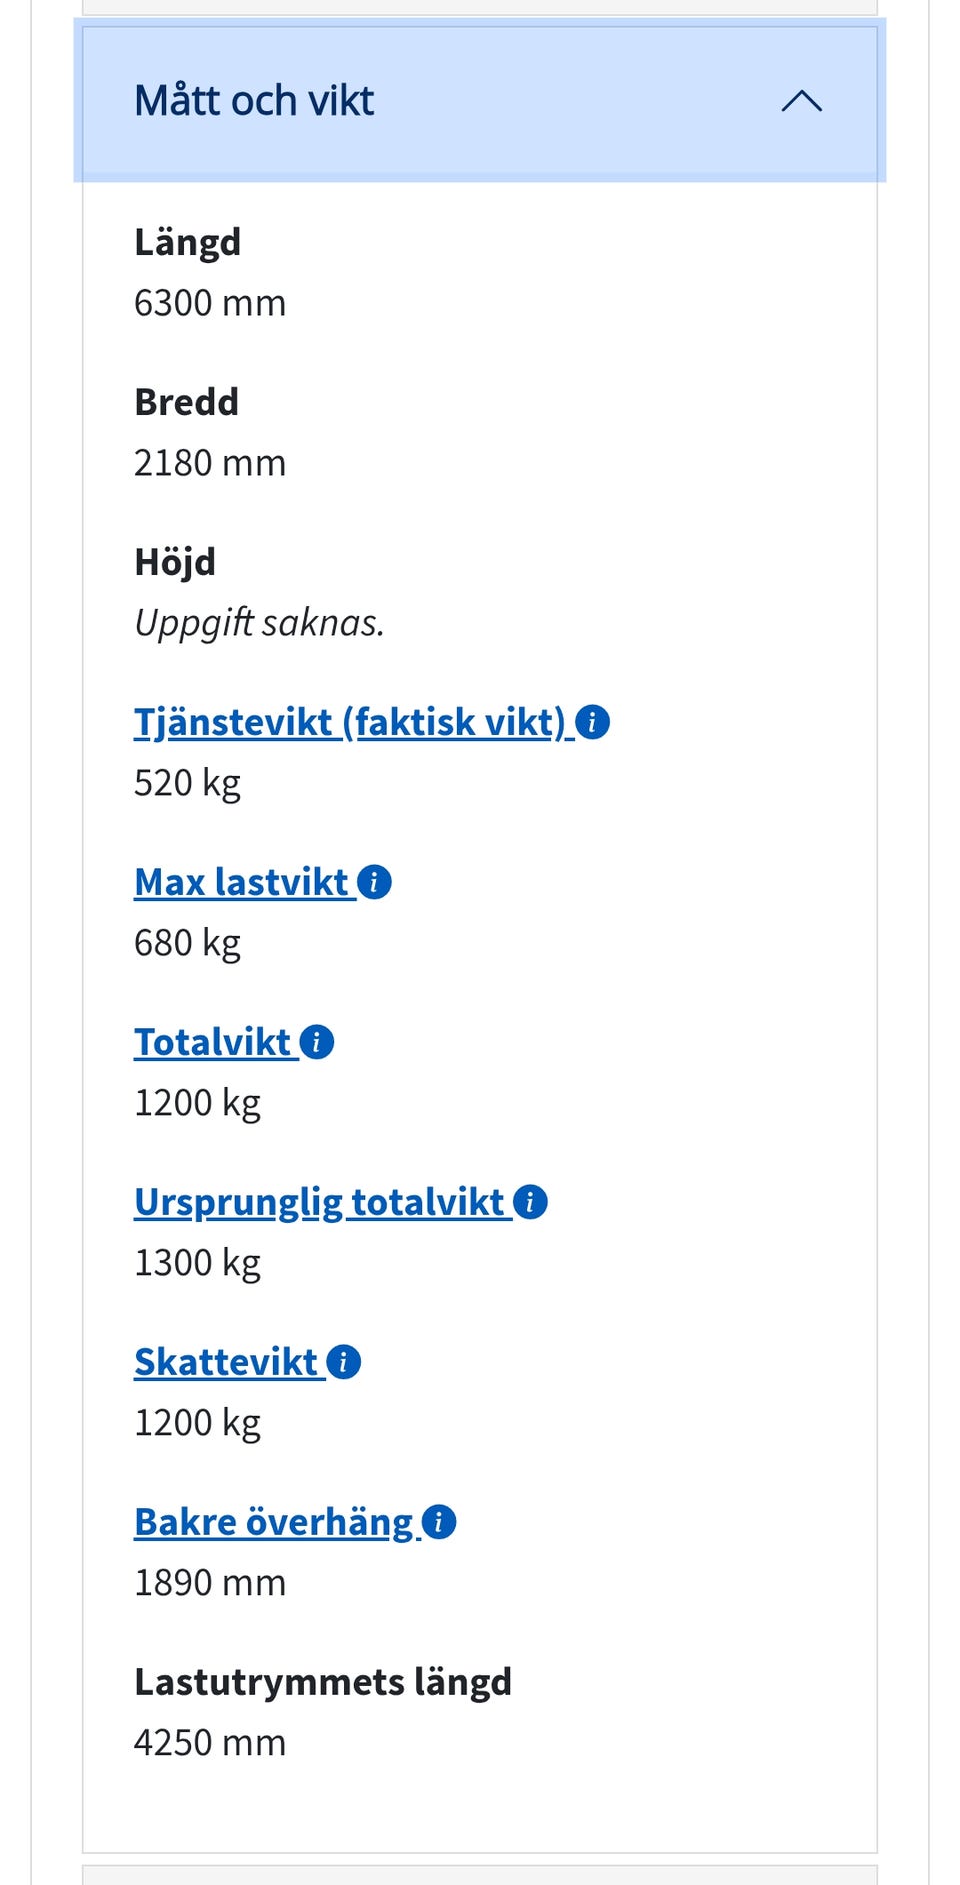Tap the Totalvikt info icon
Image resolution: width=960 pixels, height=1885 pixels.
click(317, 1042)
